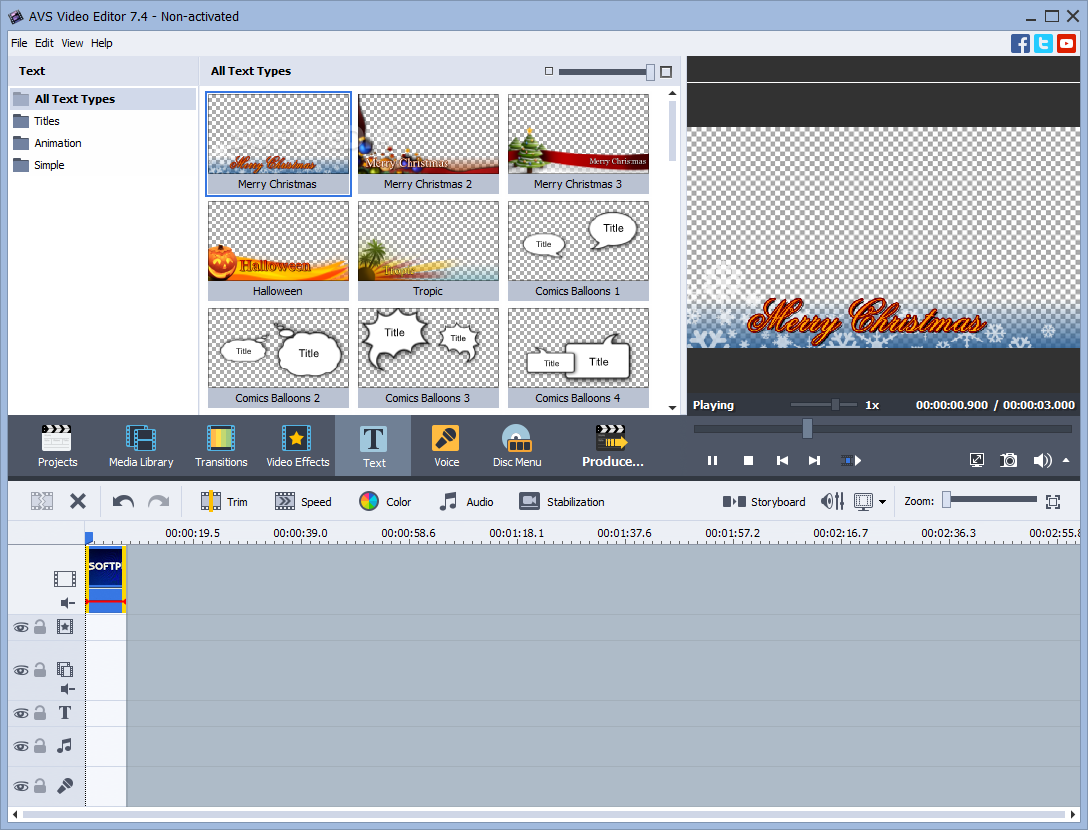Redo the last action
1088x830 pixels.
pos(159,501)
